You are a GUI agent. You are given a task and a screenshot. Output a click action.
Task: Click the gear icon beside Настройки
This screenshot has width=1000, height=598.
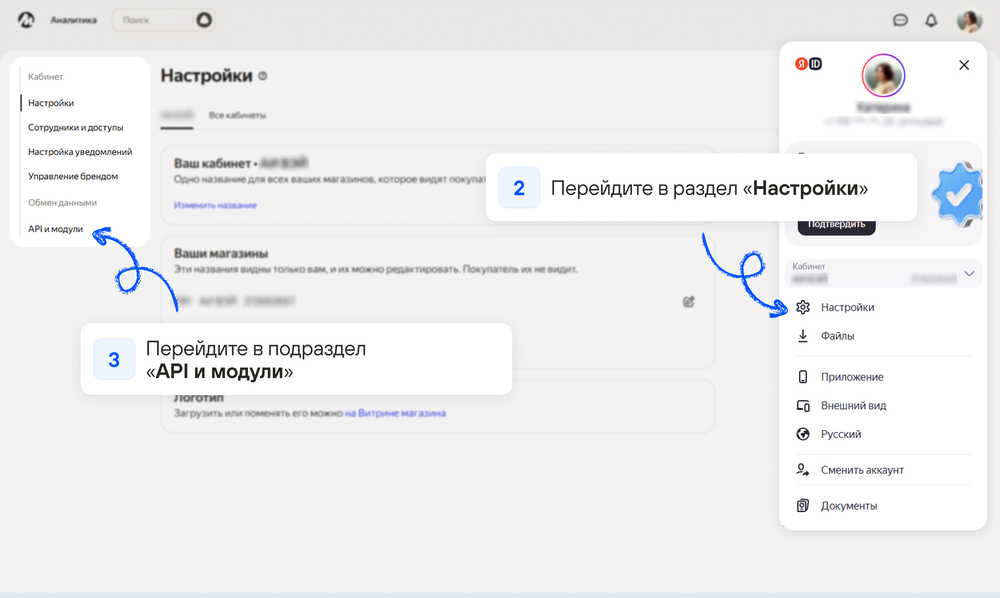point(803,307)
